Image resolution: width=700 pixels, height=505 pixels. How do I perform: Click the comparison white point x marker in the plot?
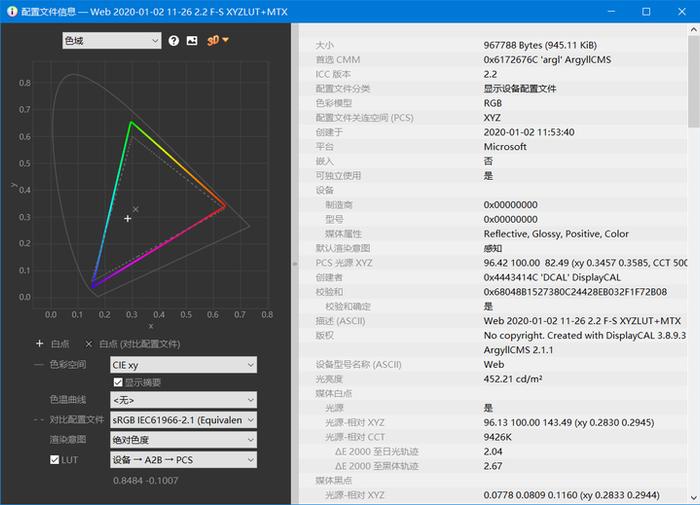tap(135, 209)
